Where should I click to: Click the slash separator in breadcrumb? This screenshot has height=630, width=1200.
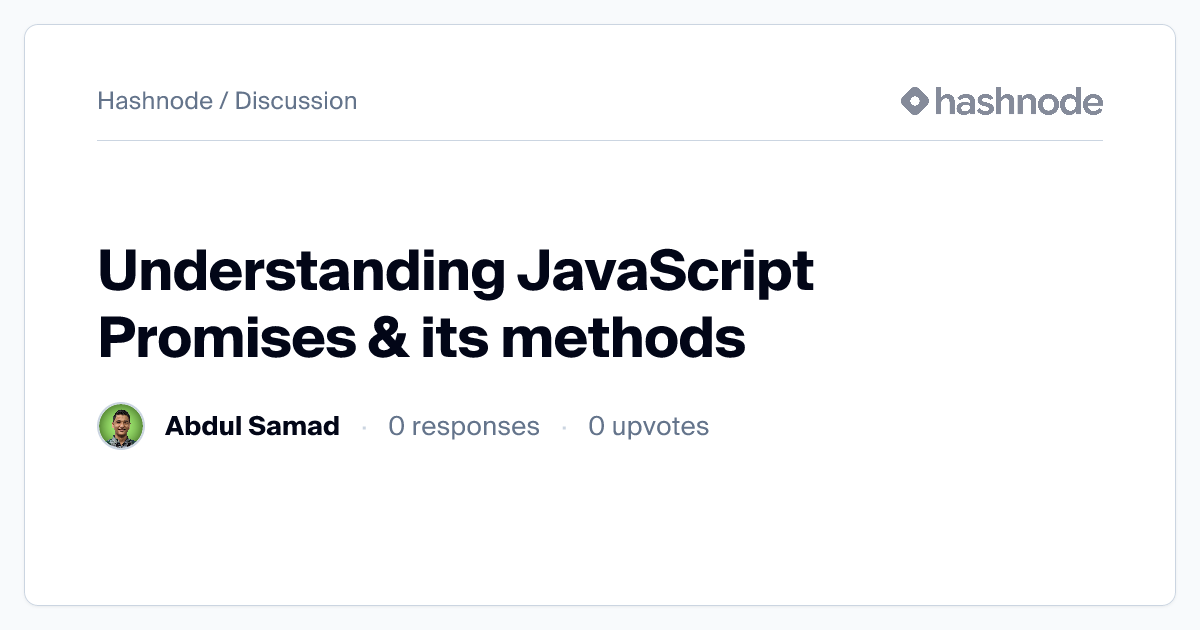pyautogui.click(x=224, y=101)
